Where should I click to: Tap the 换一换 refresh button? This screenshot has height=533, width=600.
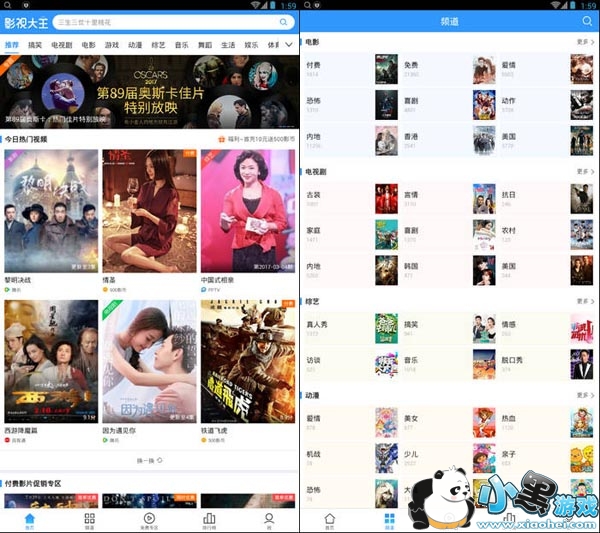[x=150, y=460]
